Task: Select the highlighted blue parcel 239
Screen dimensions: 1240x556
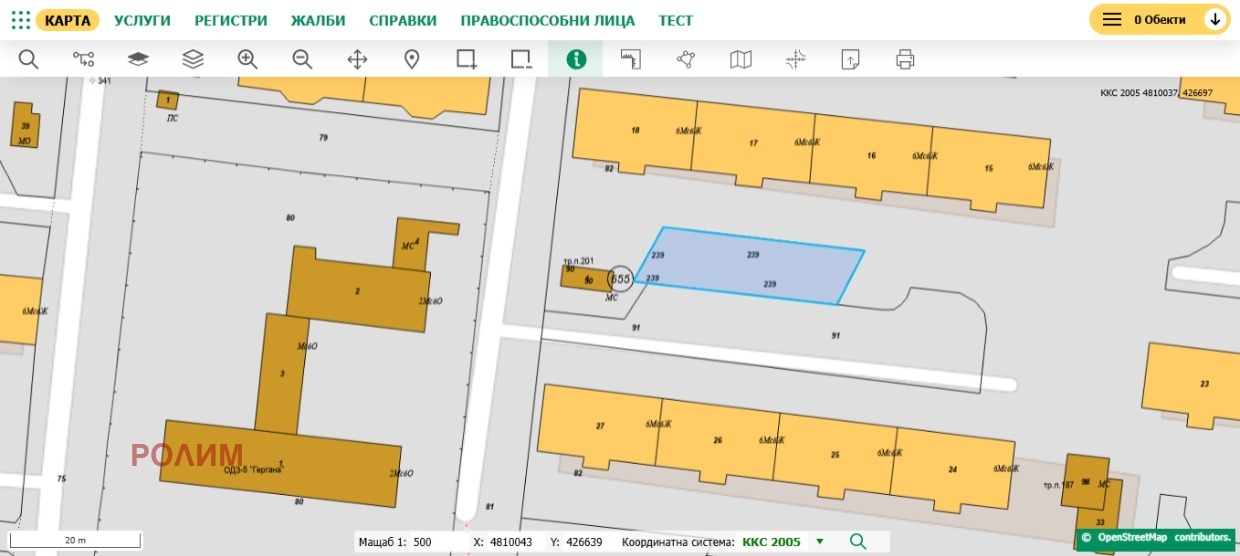Action: [x=750, y=266]
